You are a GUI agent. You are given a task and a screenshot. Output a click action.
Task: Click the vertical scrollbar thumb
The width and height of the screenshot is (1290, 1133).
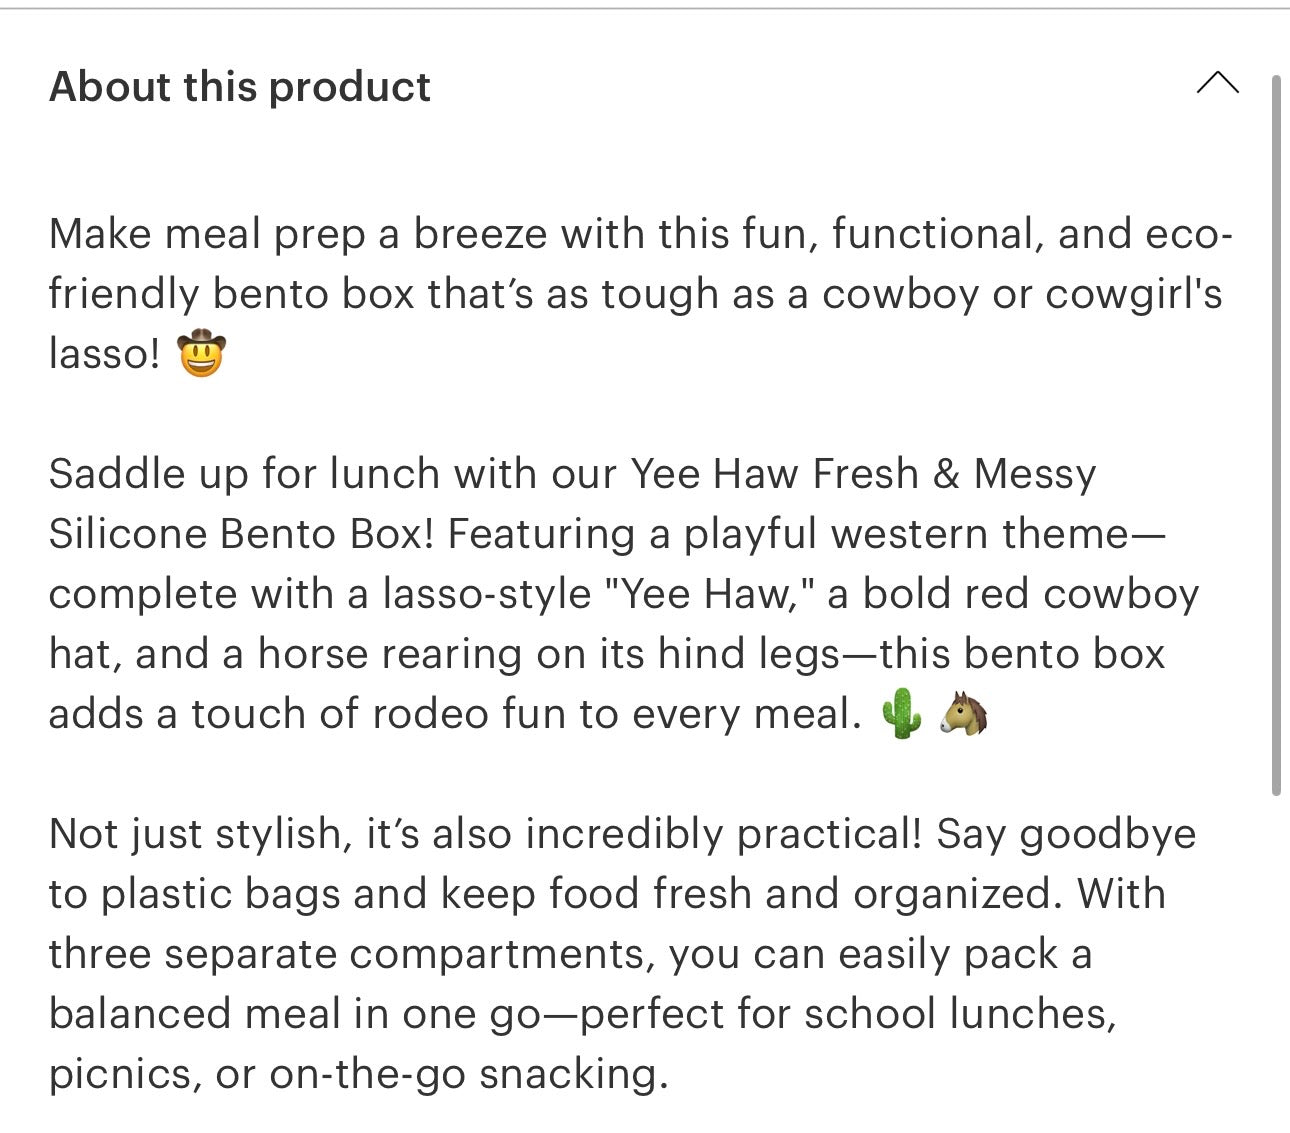(x=1276, y=435)
